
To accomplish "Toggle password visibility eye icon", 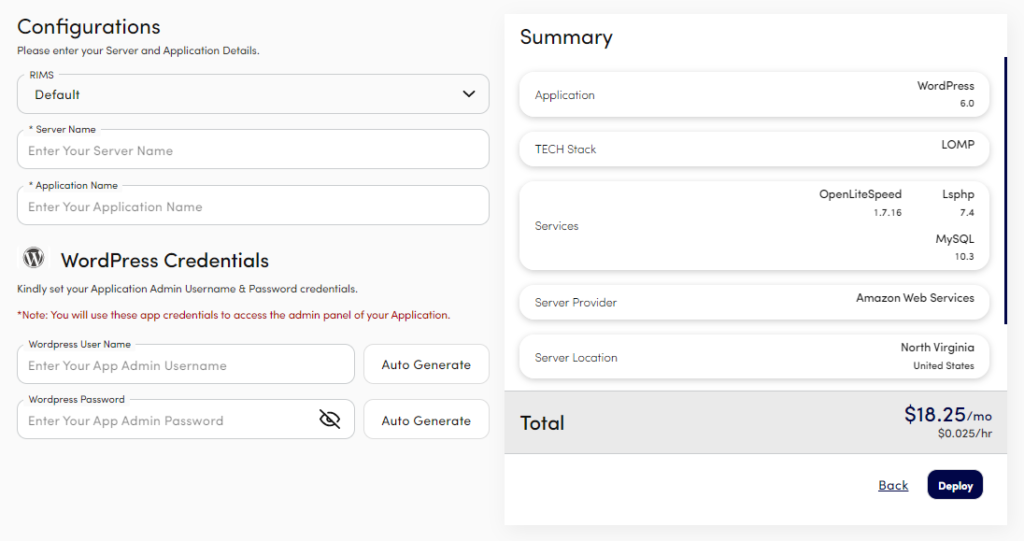I will 329,420.
